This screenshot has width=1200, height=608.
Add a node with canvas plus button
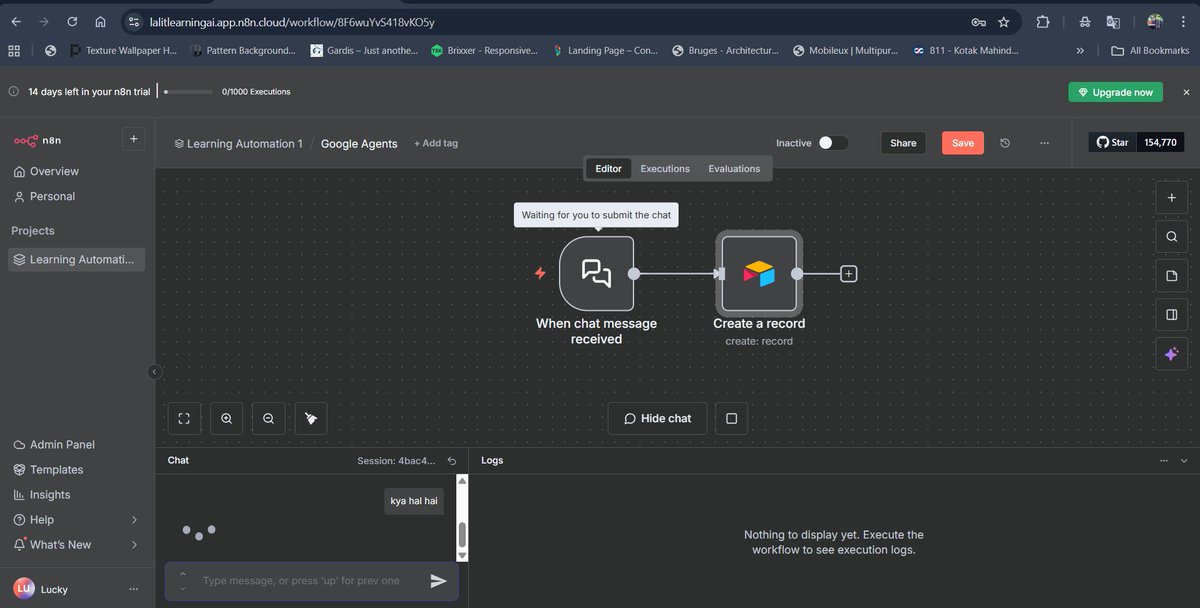click(1171, 198)
